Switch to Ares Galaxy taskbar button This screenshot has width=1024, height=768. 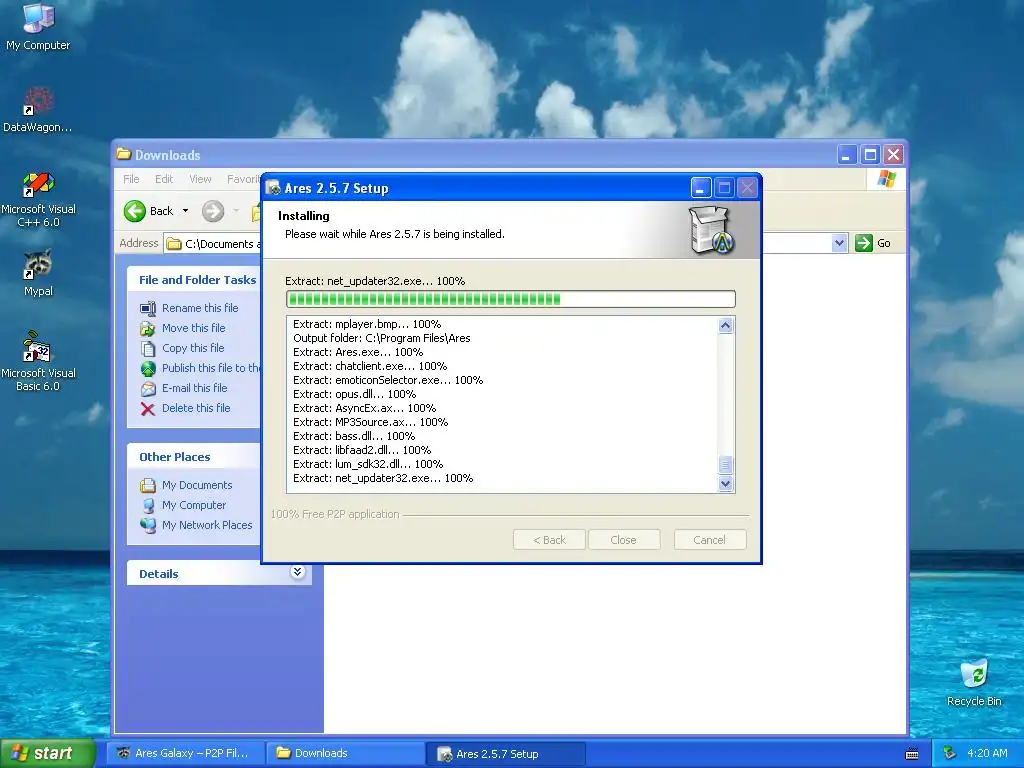coord(186,753)
